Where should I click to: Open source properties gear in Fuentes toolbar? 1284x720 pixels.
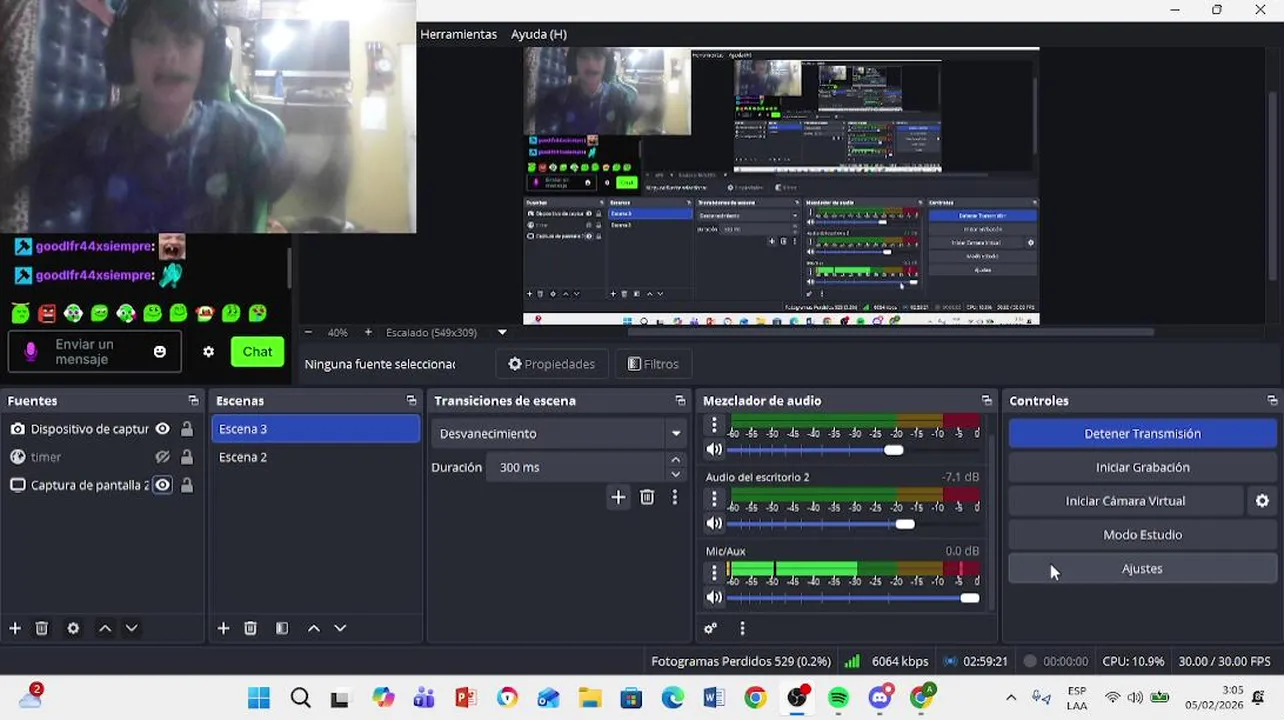click(x=73, y=628)
